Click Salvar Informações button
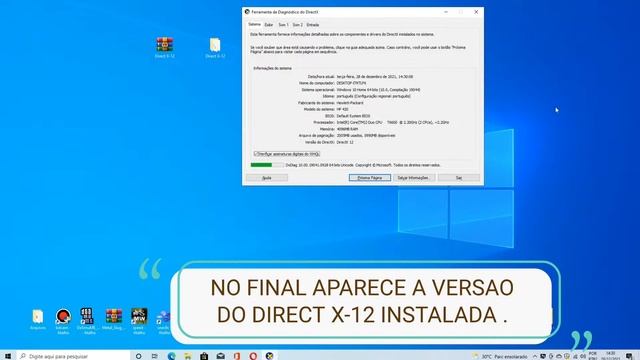 (413, 178)
